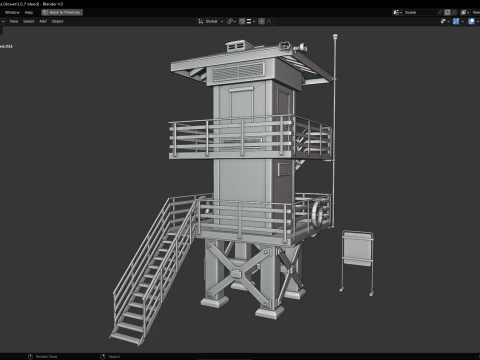Screen dimensions: 480x360
Task: Open the proportional editing falloff dropdown
Action: [271, 21]
